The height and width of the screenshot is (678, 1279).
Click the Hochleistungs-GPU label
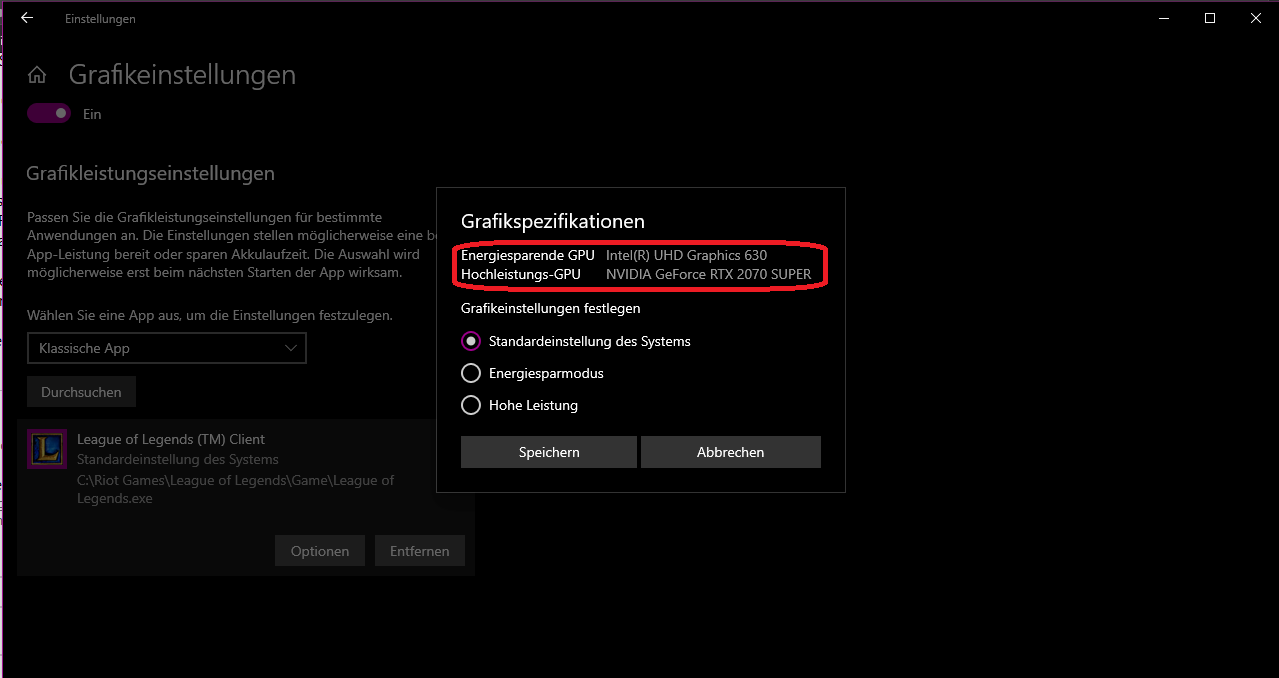pyautogui.click(x=520, y=274)
